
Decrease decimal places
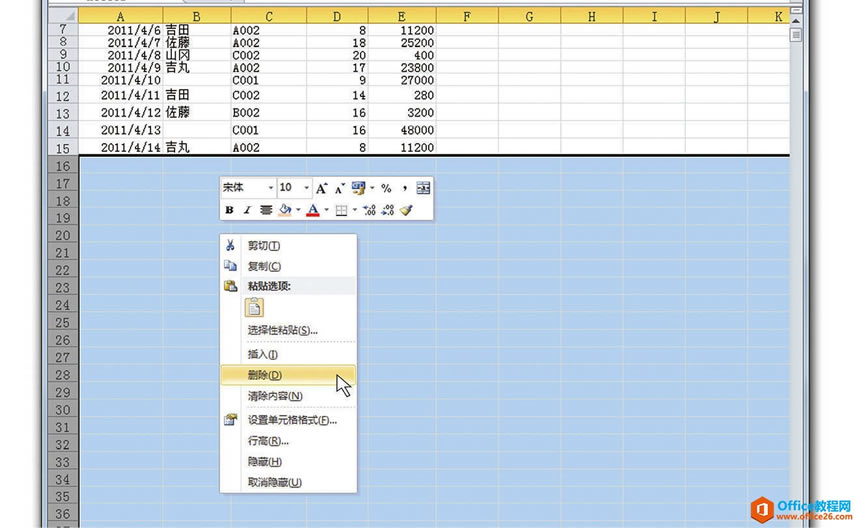pos(388,210)
